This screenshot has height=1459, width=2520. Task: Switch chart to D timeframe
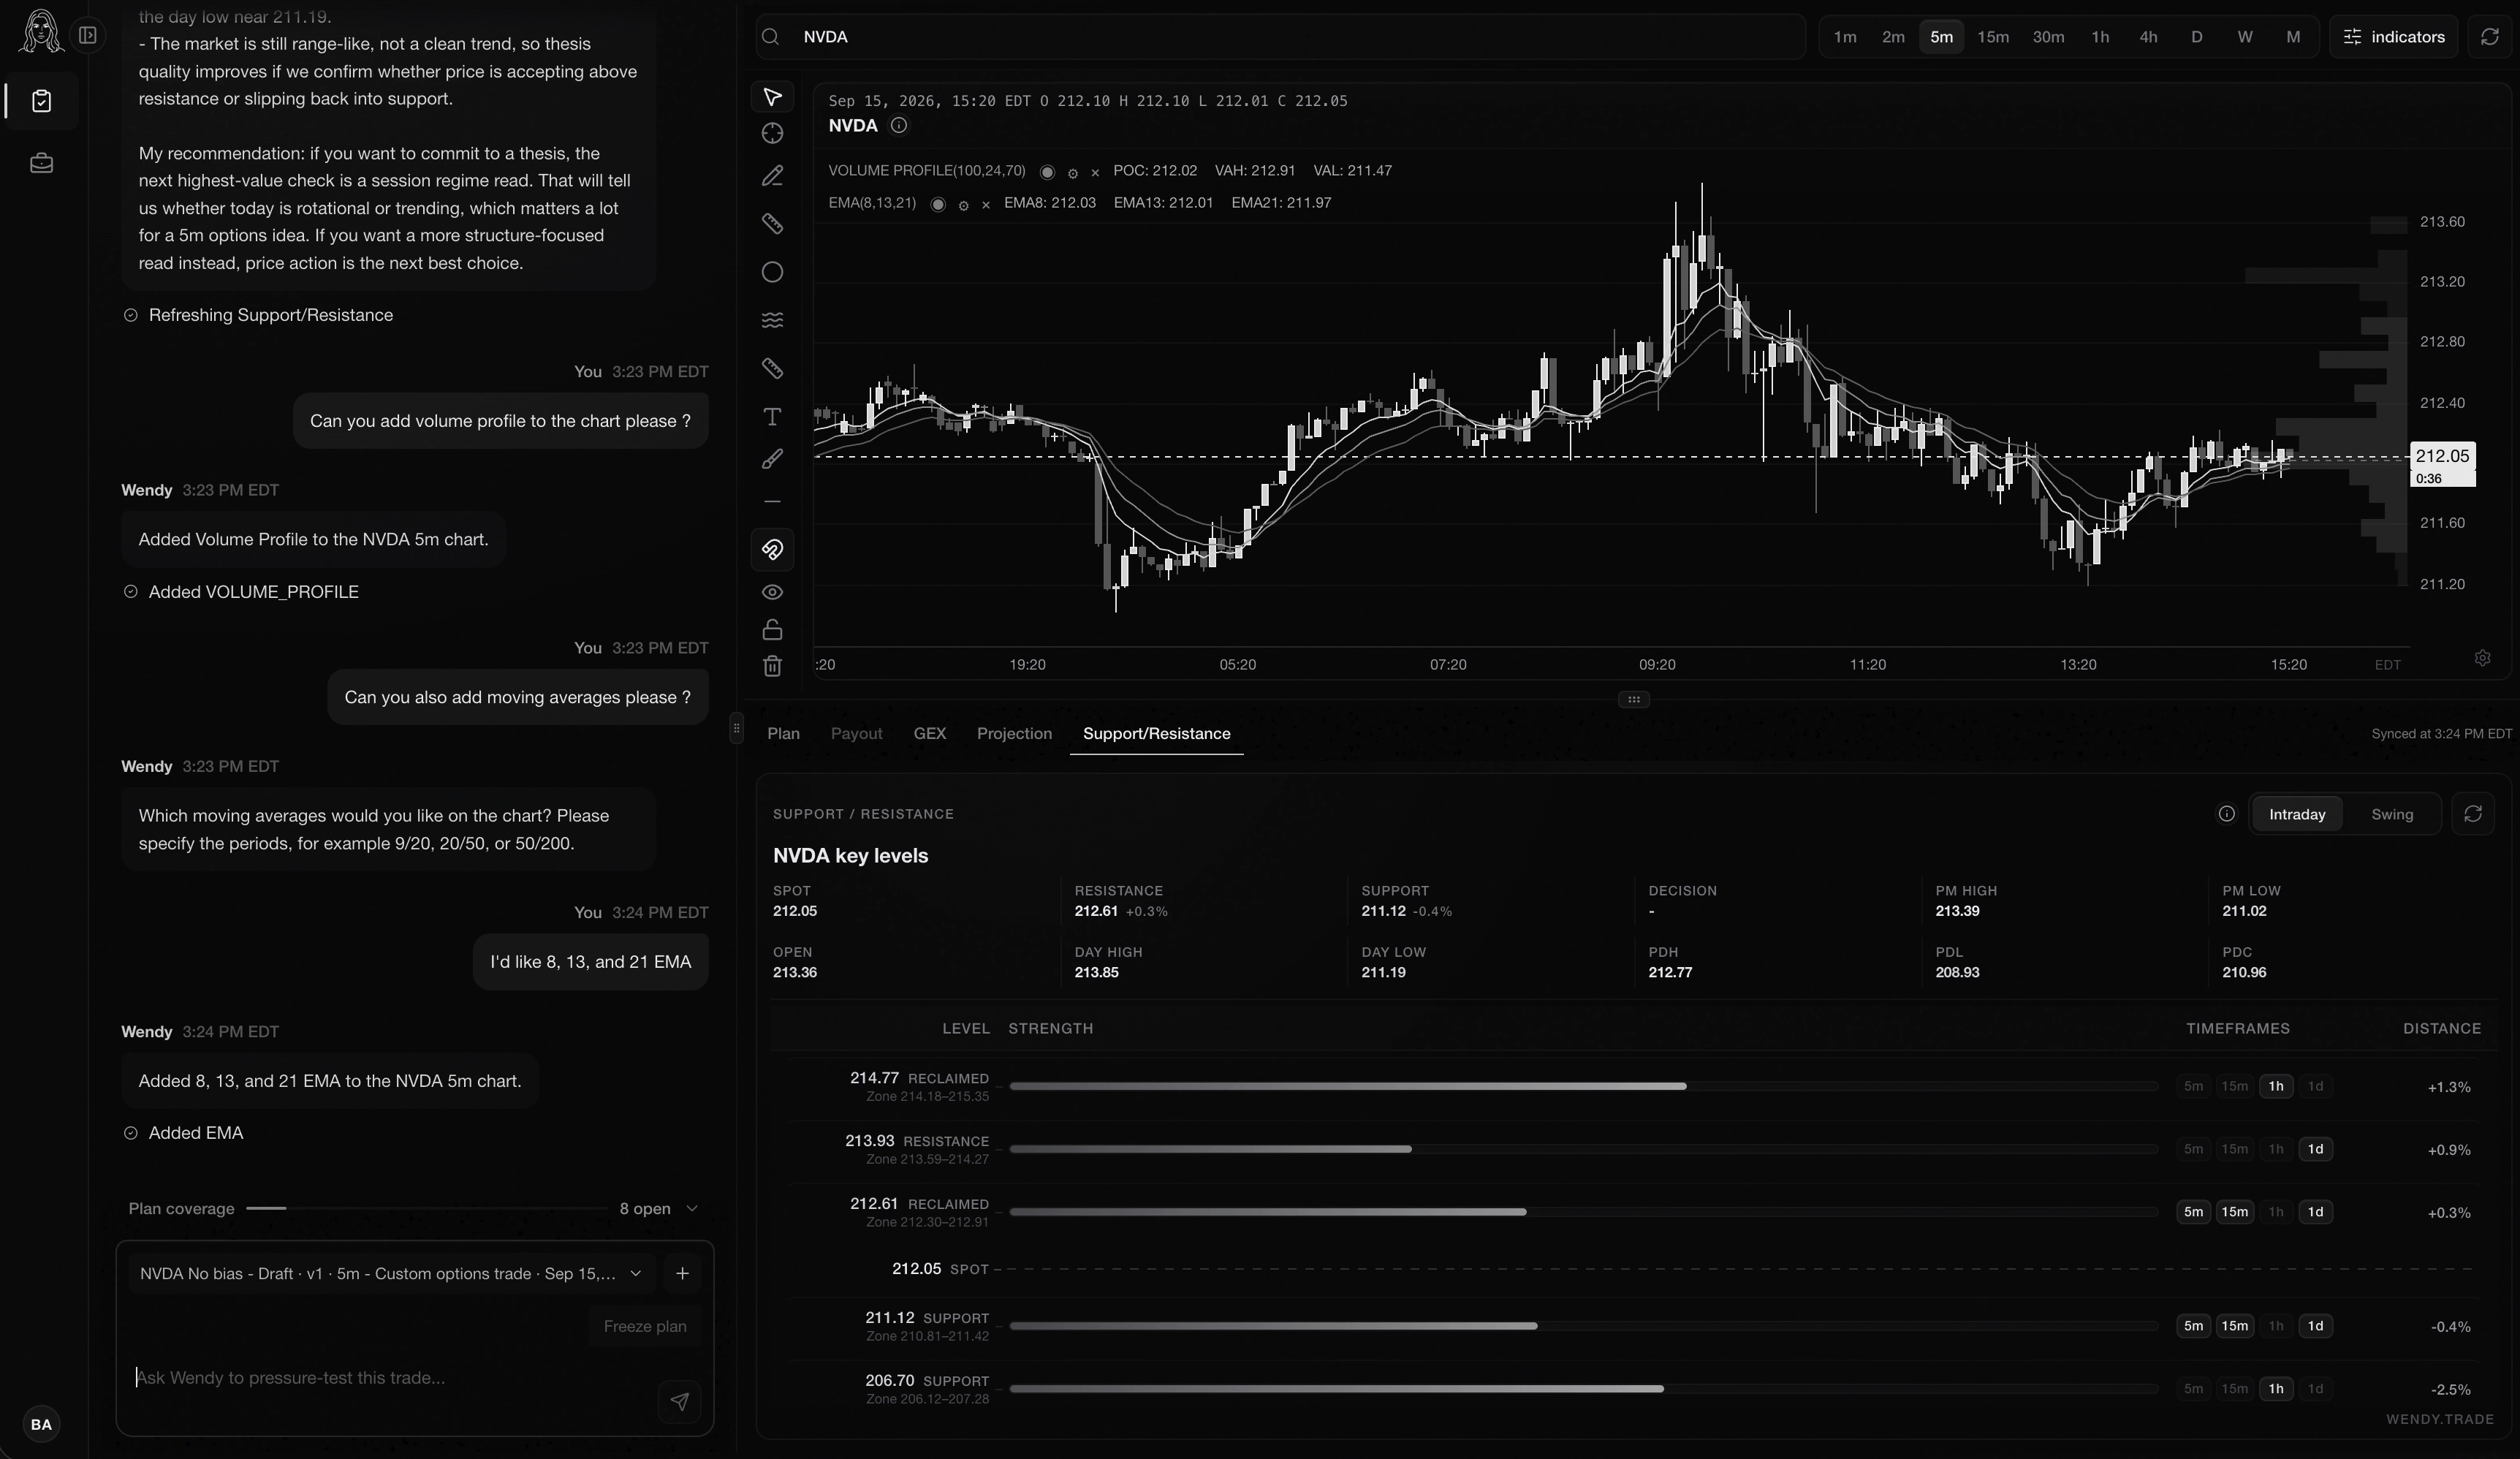(x=2196, y=37)
